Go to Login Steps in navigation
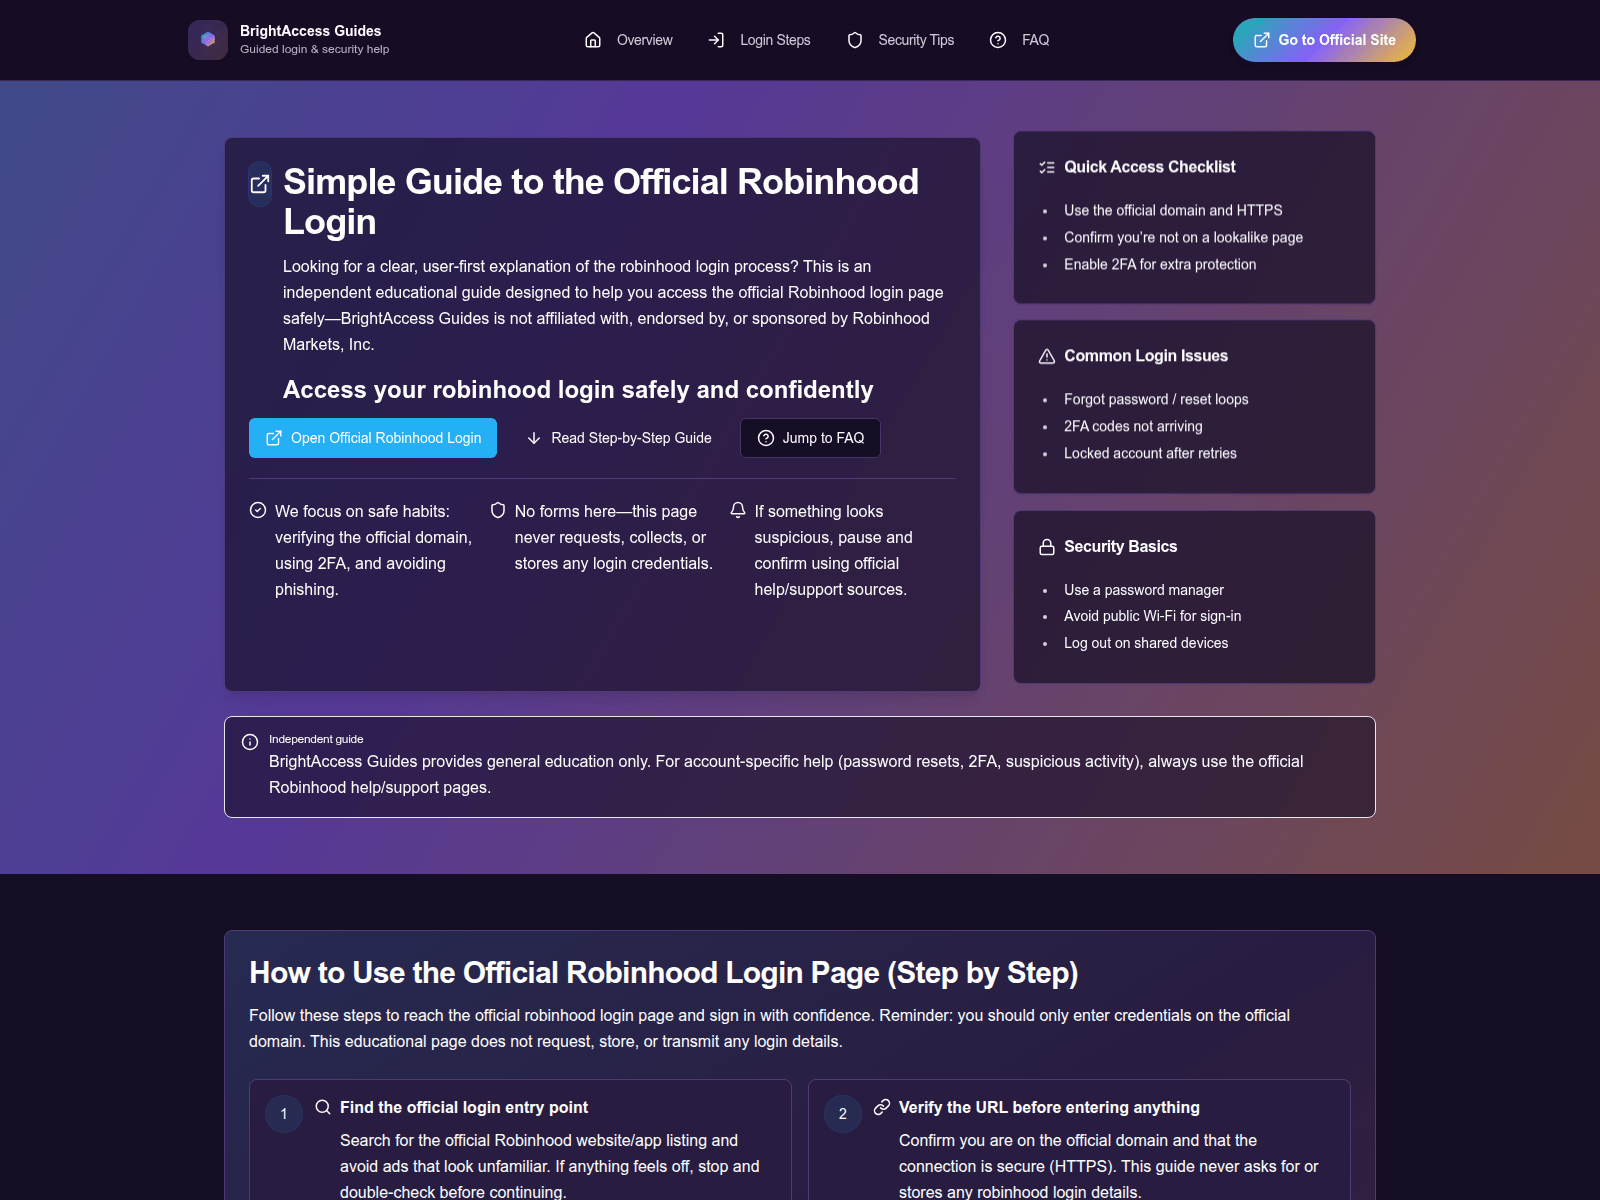The width and height of the screenshot is (1600, 1200). pyautogui.click(x=759, y=40)
